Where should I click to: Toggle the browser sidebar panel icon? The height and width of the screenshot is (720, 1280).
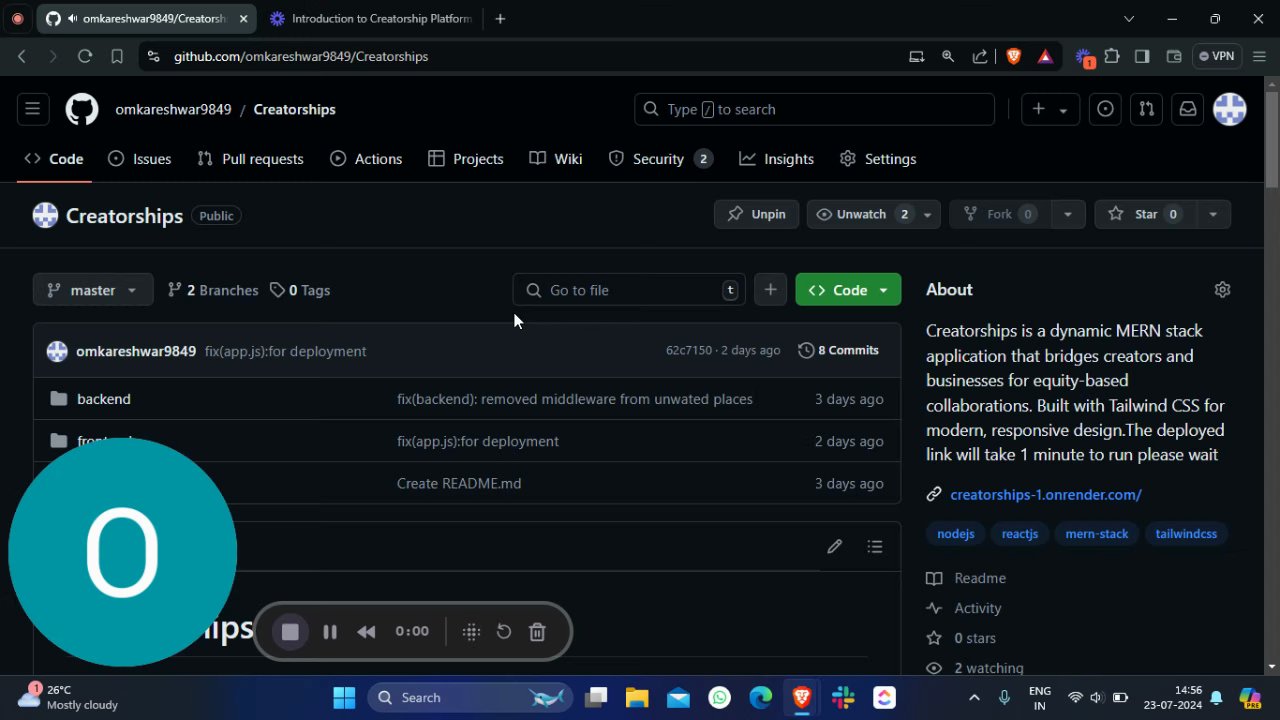click(x=1142, y=56)
